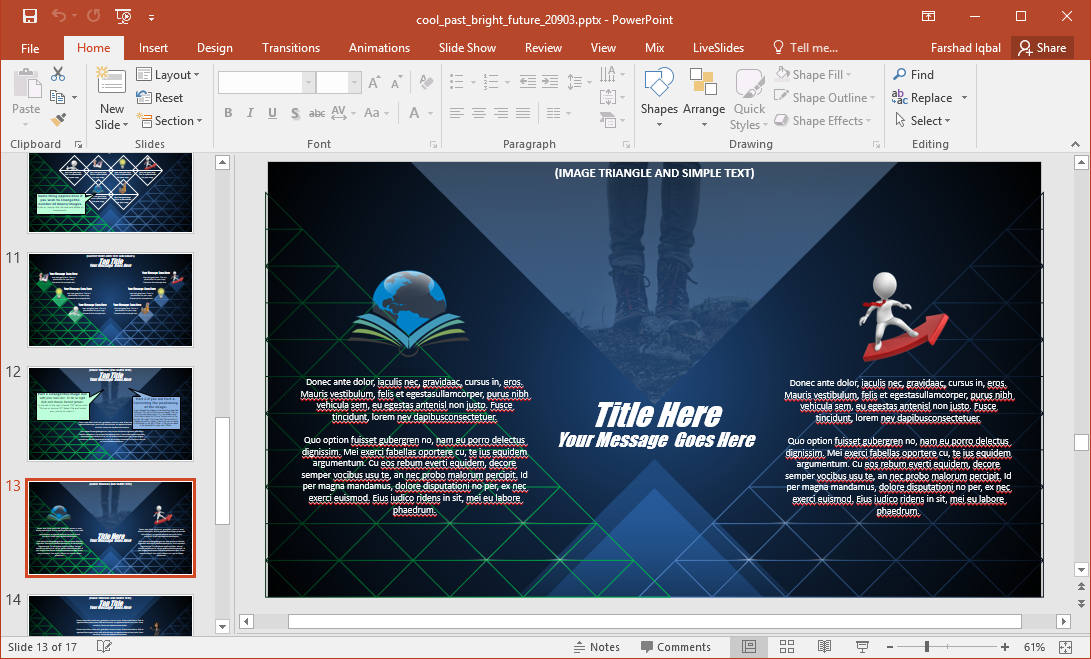Click the font color A button
Image resolution: width=1091 pixels, height=659 pixels.
point(415,113)
